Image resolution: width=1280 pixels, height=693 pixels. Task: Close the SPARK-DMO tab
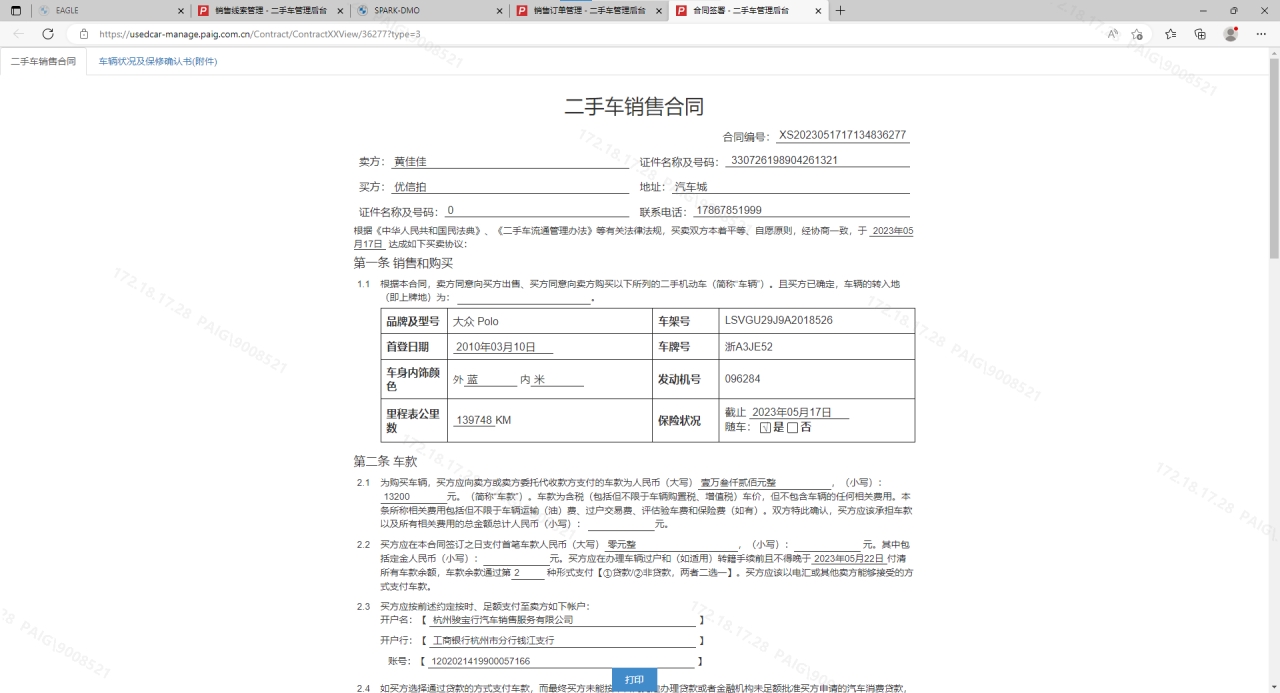click(x=500, y=10)
